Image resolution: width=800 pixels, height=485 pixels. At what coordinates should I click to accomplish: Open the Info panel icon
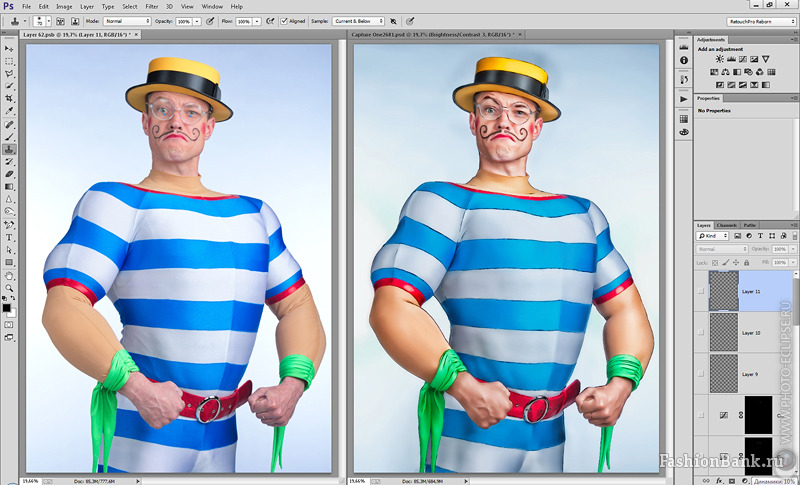[x=684, y=60]
